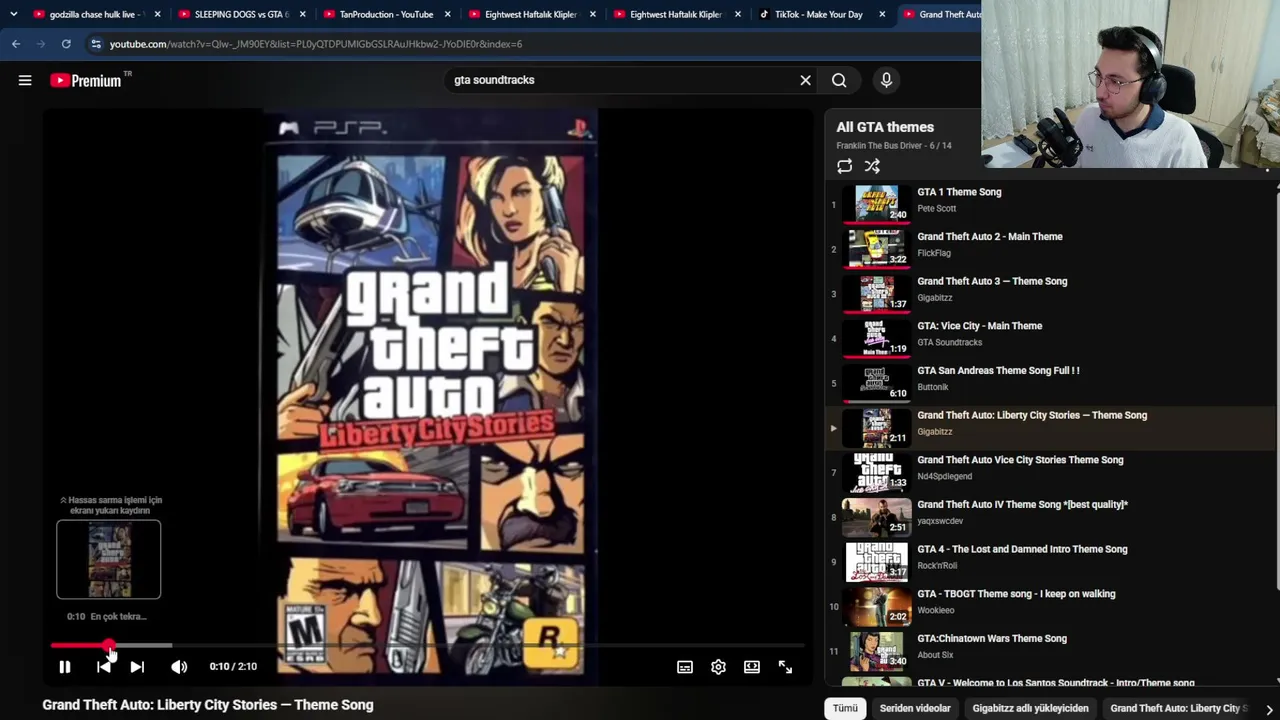Show more filter chips with right chevron
The width and height of the screenshot is (1280, 720).
[x=1269, y=708]
